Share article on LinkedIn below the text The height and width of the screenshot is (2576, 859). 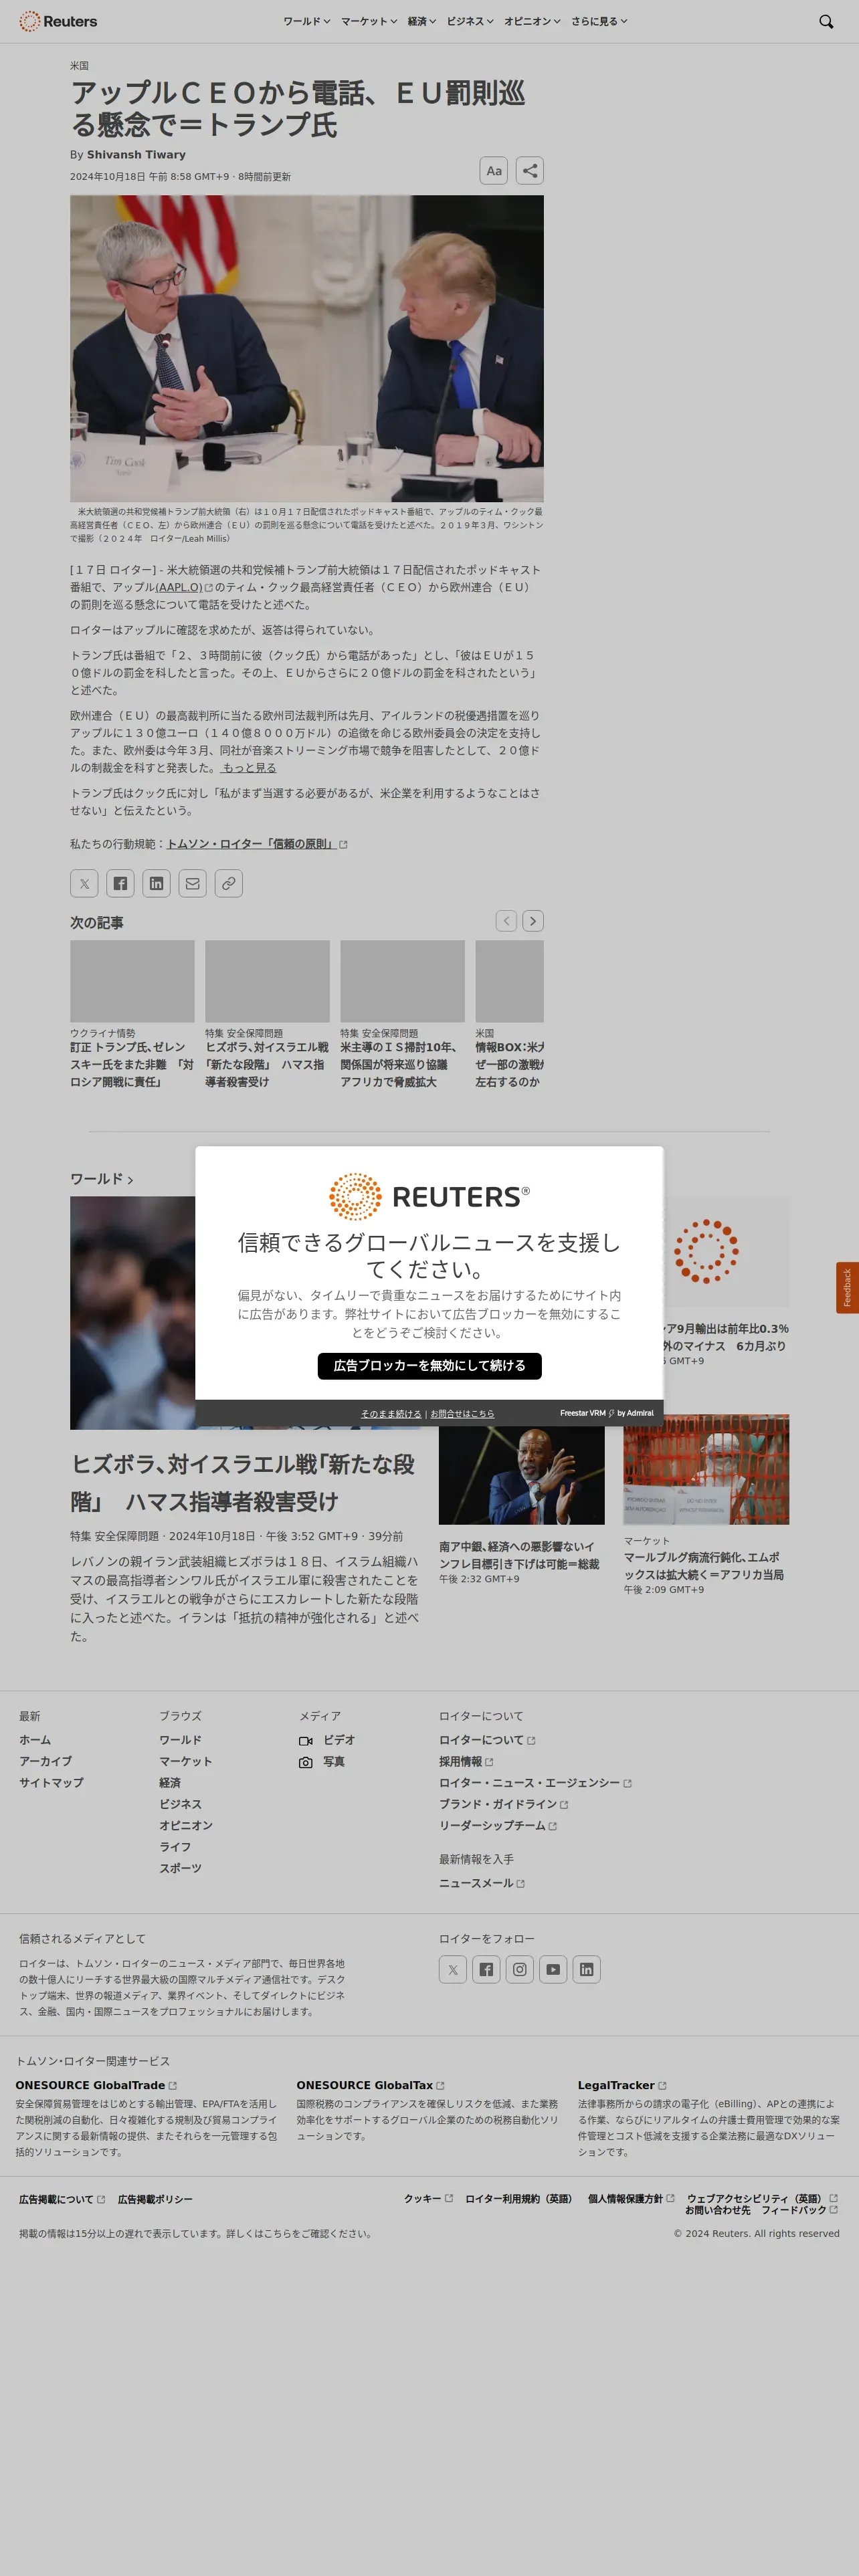click(x=156, y=883)
